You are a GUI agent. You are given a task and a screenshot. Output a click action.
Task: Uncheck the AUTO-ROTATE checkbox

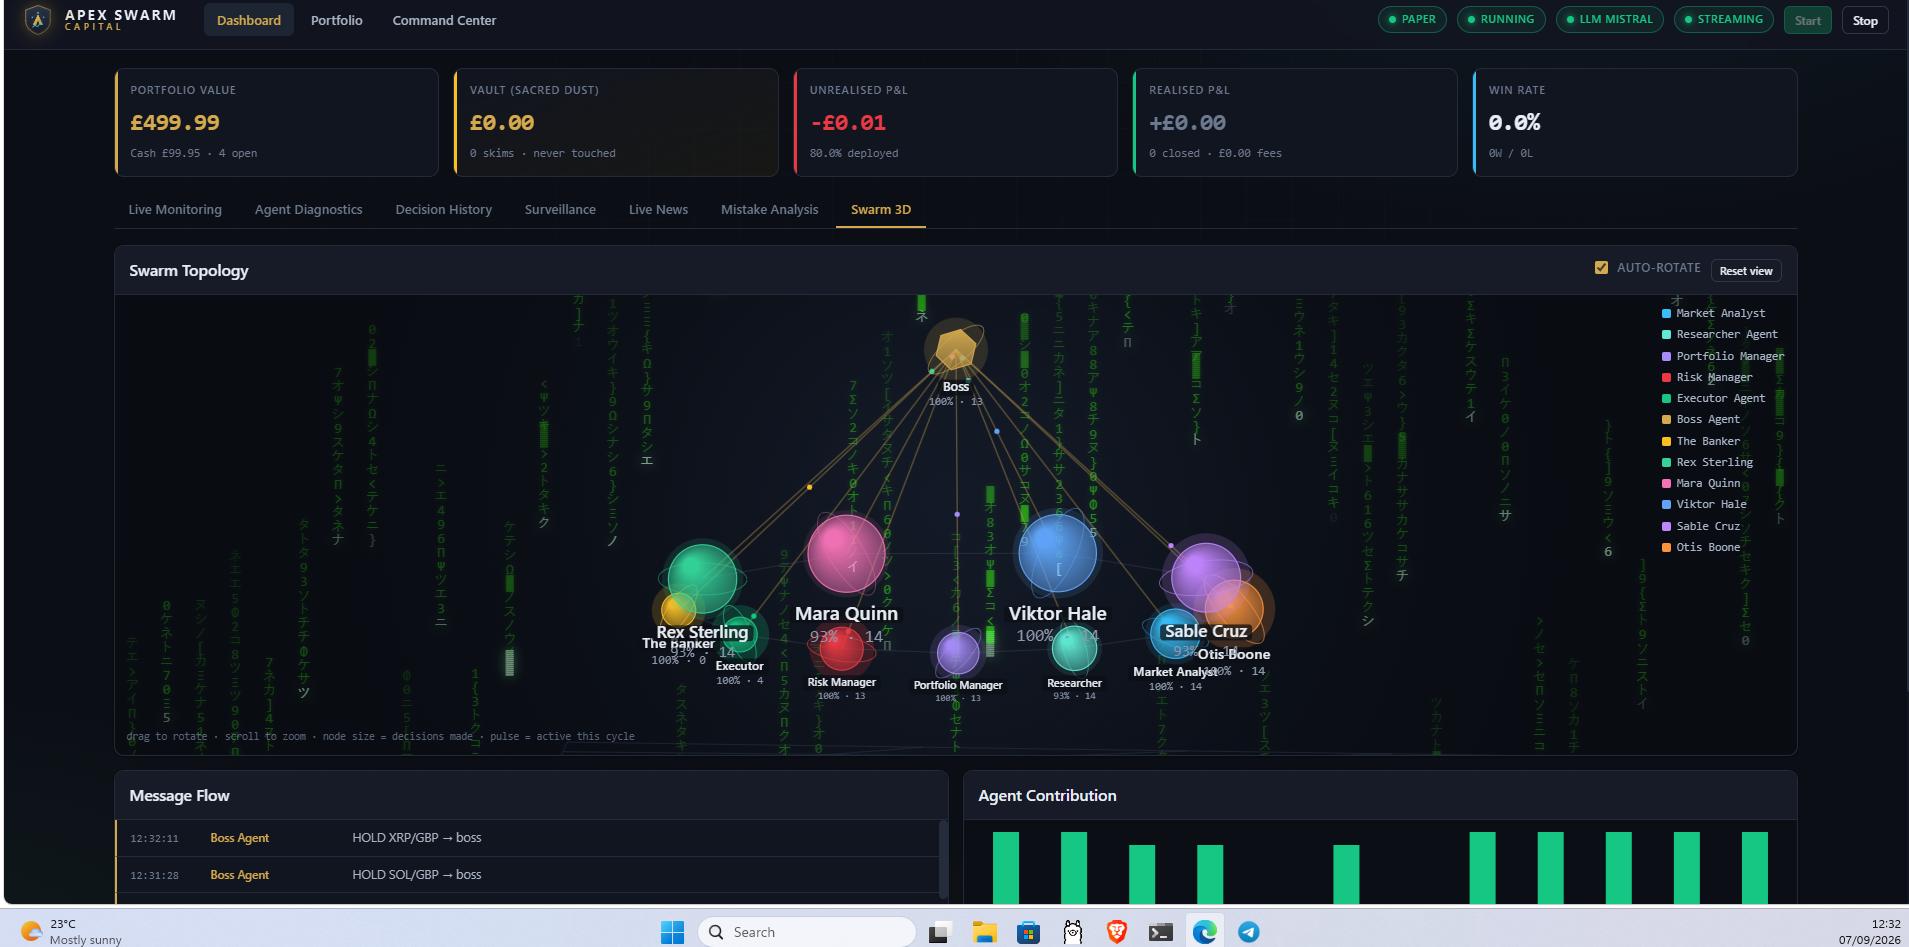pos(1601,268)
